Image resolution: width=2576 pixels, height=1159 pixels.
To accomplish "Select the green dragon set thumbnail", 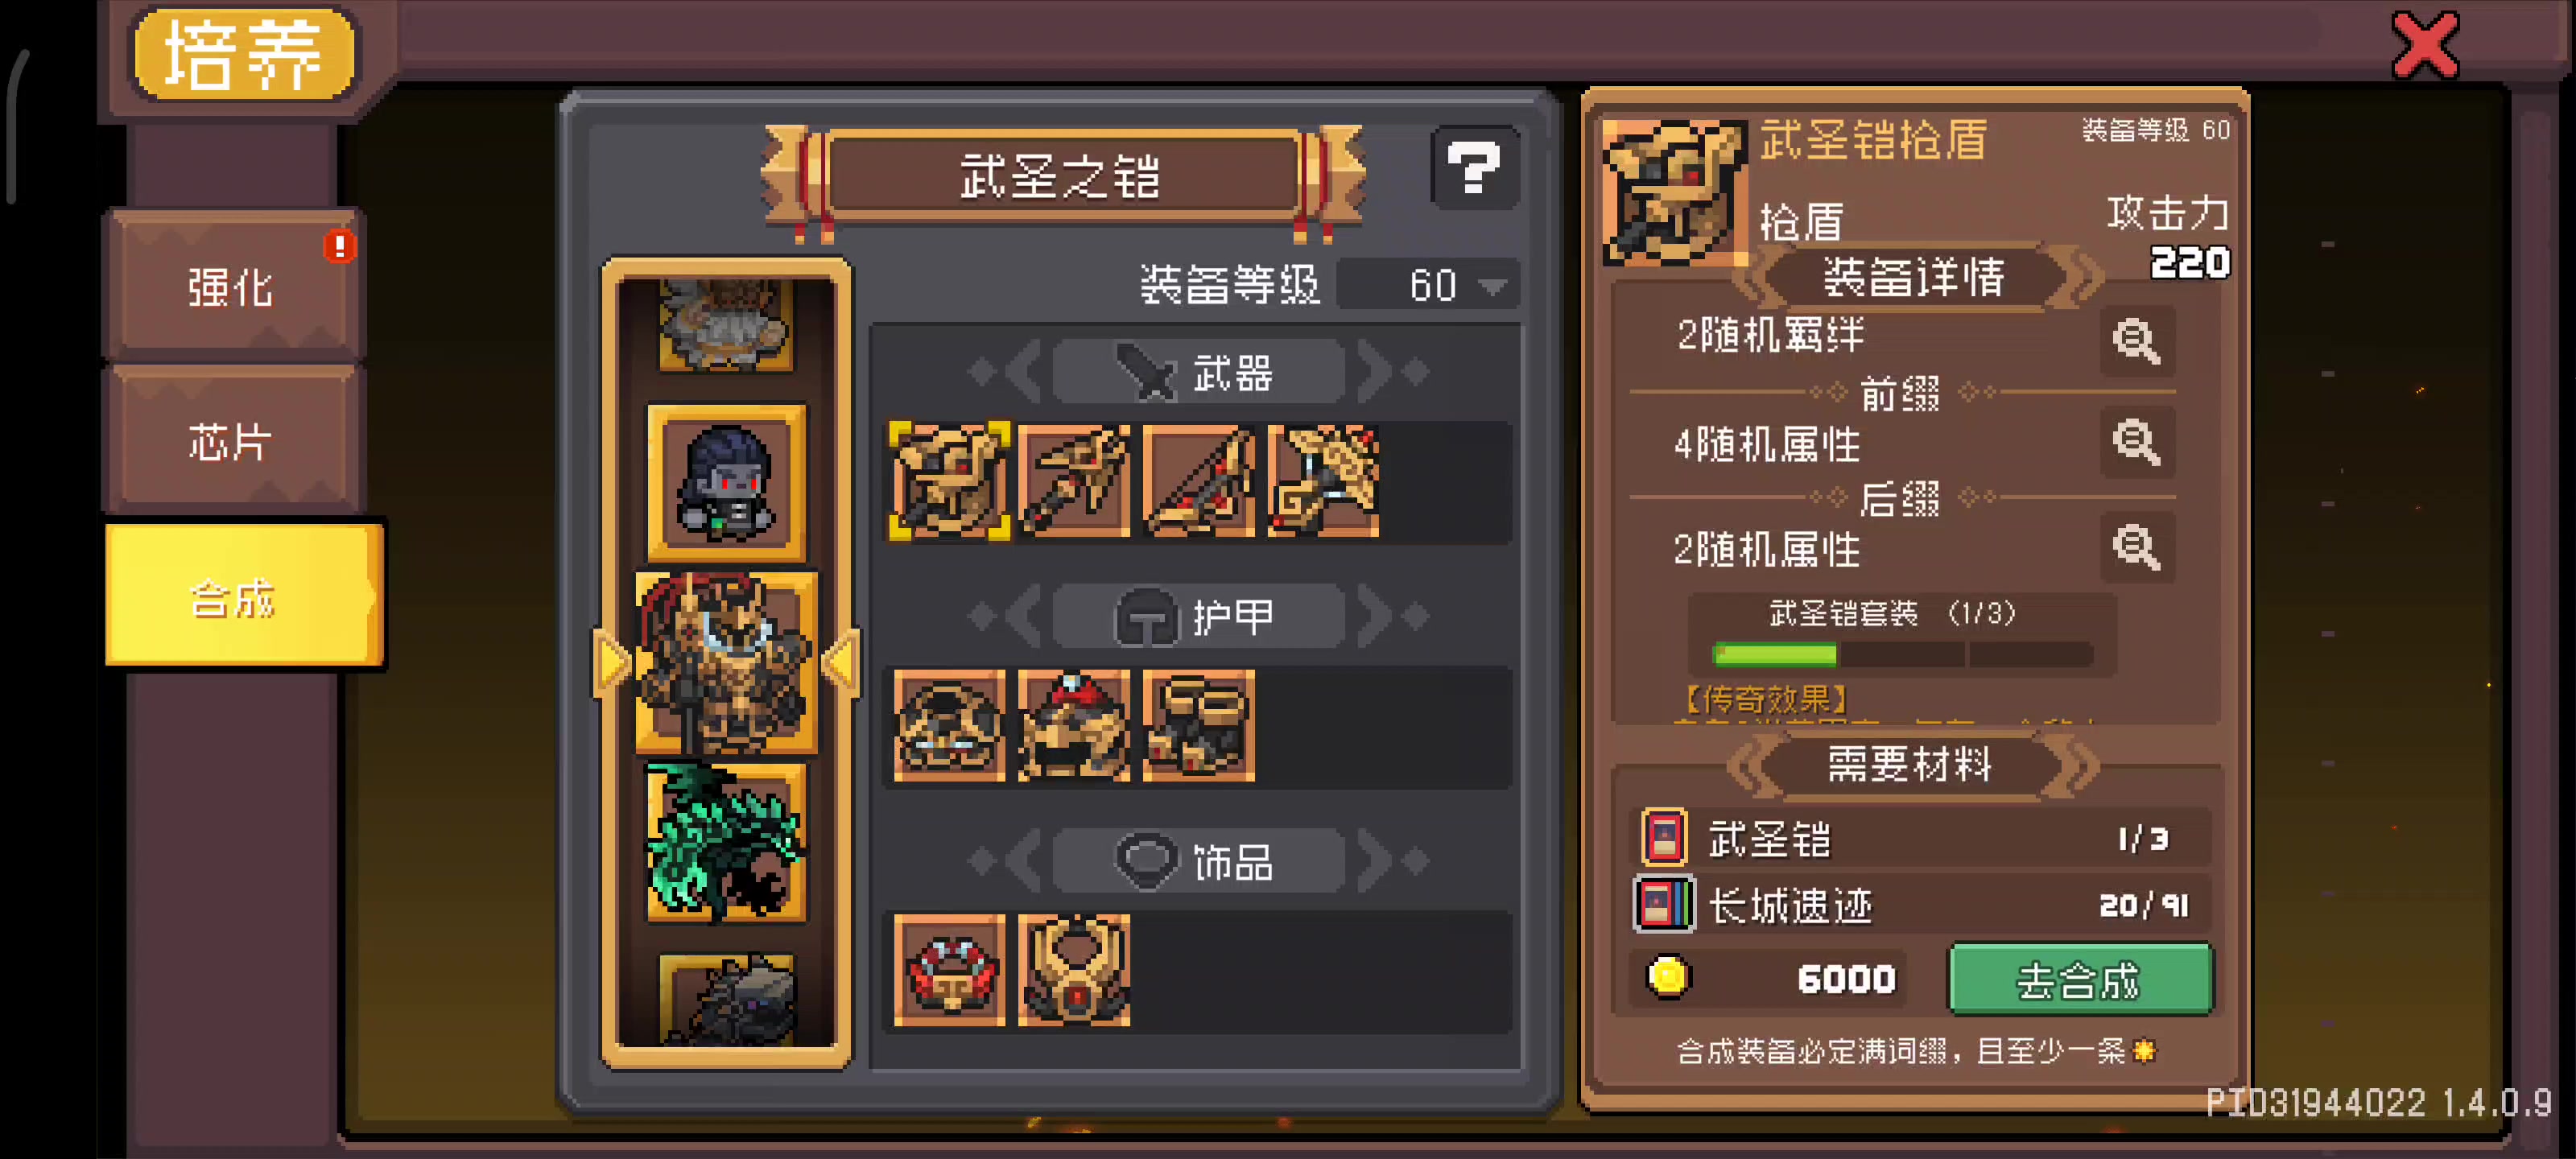I will click(726, 842).
